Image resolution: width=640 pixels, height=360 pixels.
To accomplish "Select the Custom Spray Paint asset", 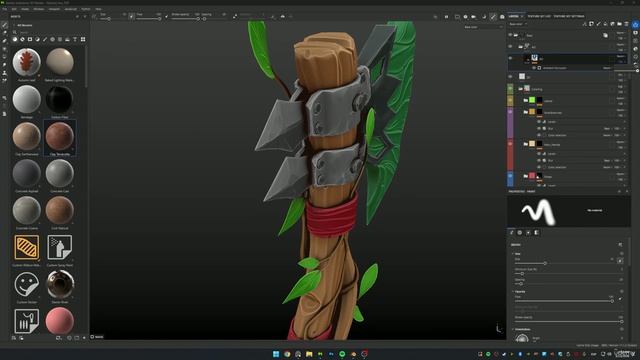I will (x=60, y=247).
